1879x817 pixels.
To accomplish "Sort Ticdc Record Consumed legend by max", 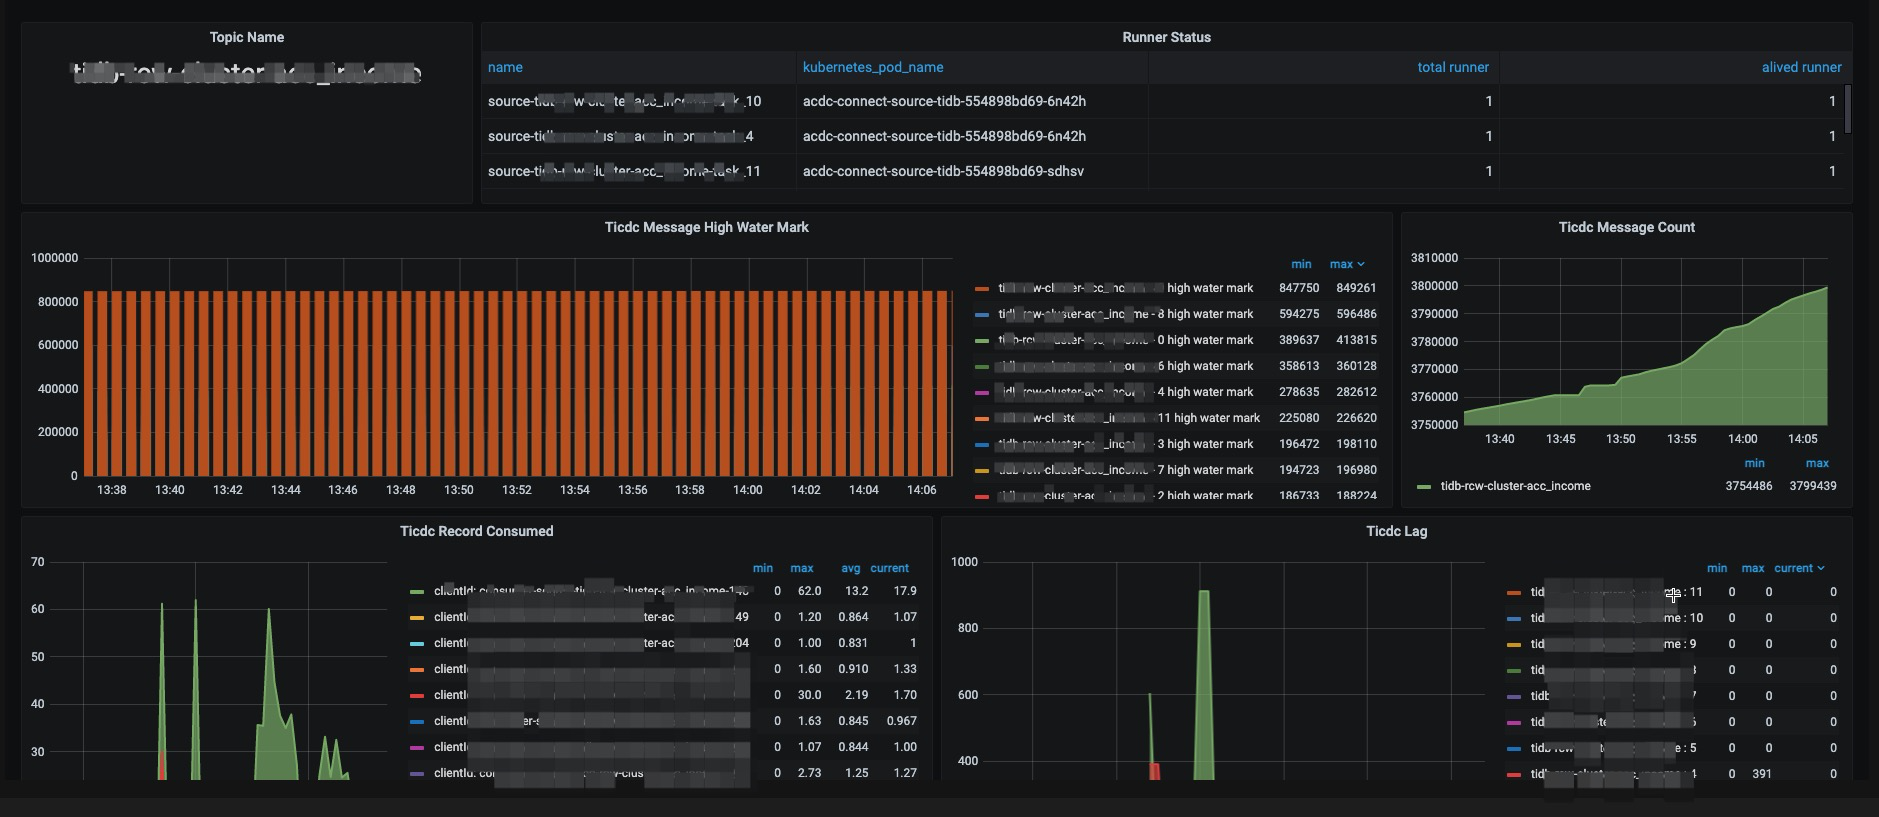I will 801,568.
